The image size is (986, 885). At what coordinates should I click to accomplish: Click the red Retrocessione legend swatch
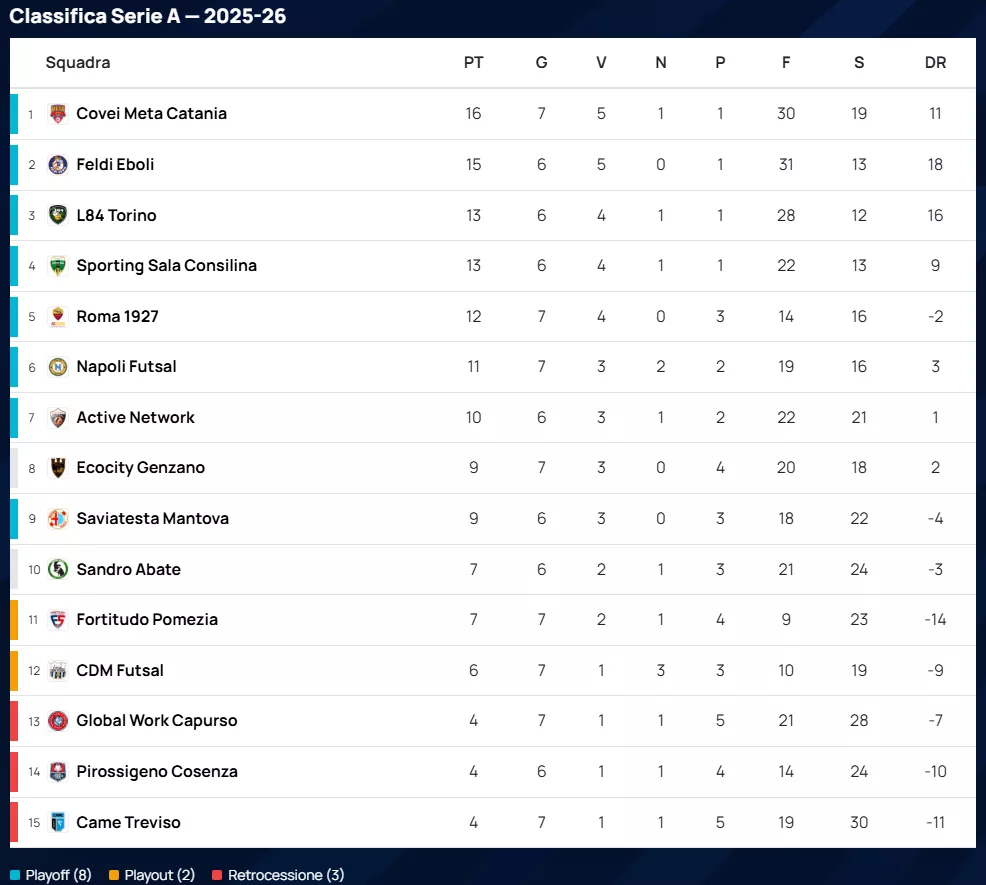click(217, 875)
